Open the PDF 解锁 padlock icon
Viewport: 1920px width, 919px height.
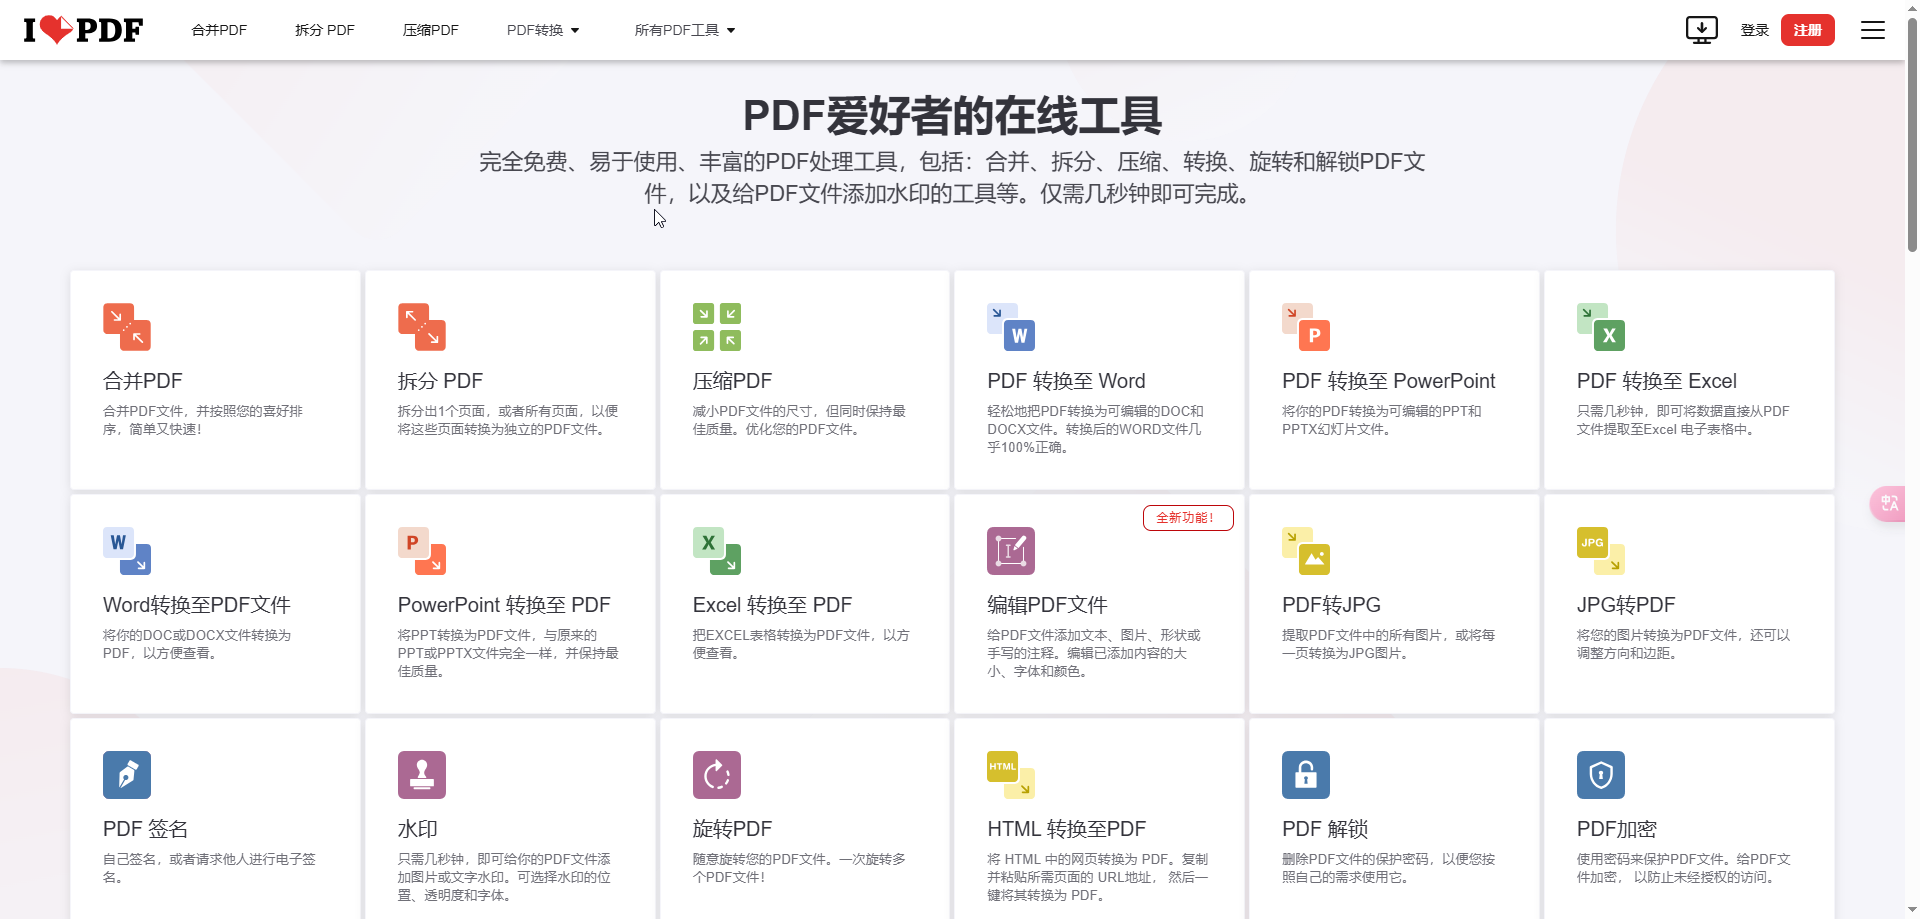tap(1306, 775)
